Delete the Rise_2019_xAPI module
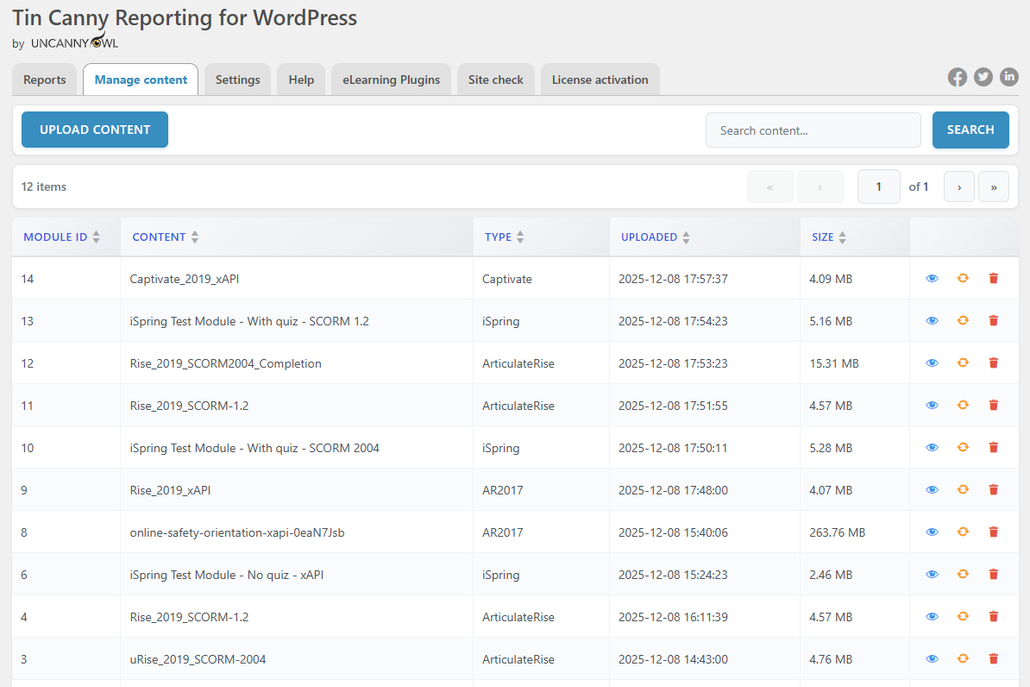 [993, 490]
